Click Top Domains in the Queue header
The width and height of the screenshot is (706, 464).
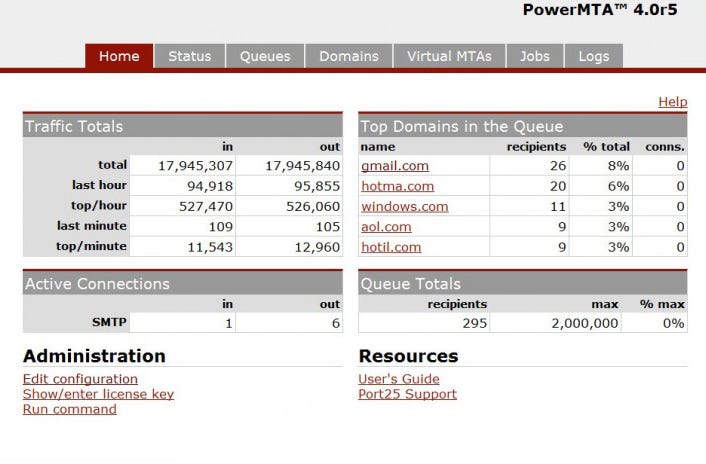523,126
